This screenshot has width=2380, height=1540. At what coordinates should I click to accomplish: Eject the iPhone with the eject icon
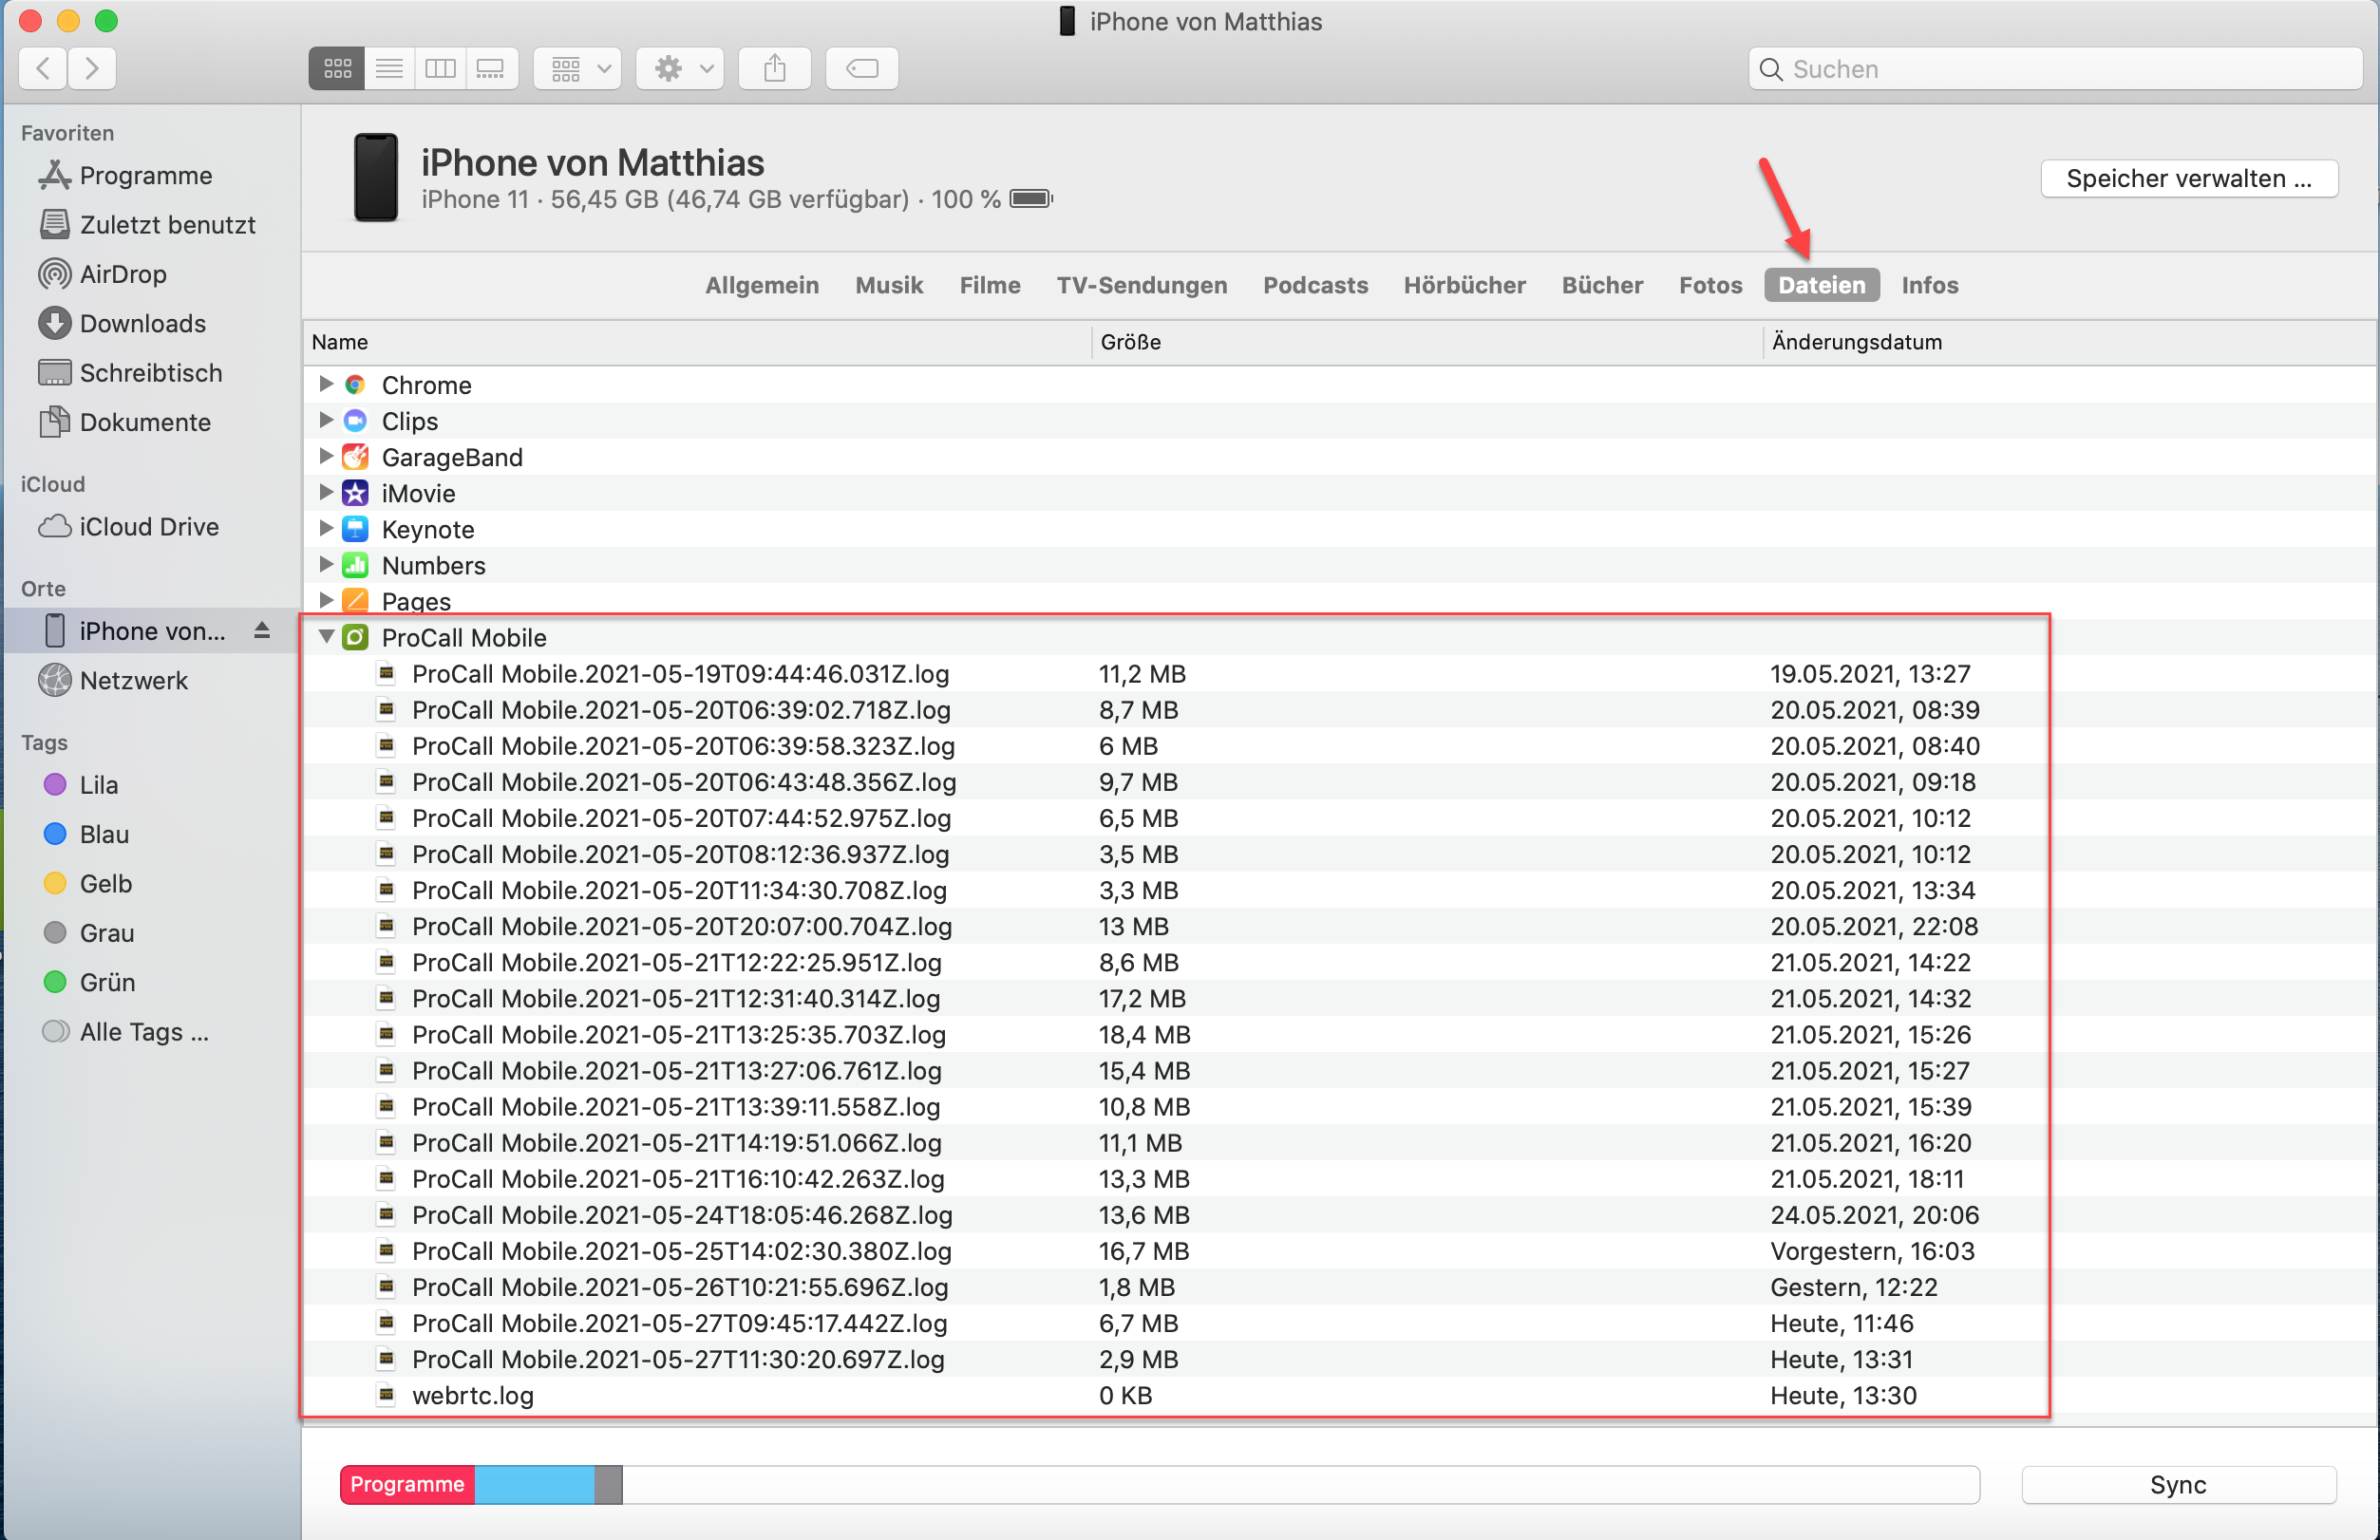[x=262, y=630]
